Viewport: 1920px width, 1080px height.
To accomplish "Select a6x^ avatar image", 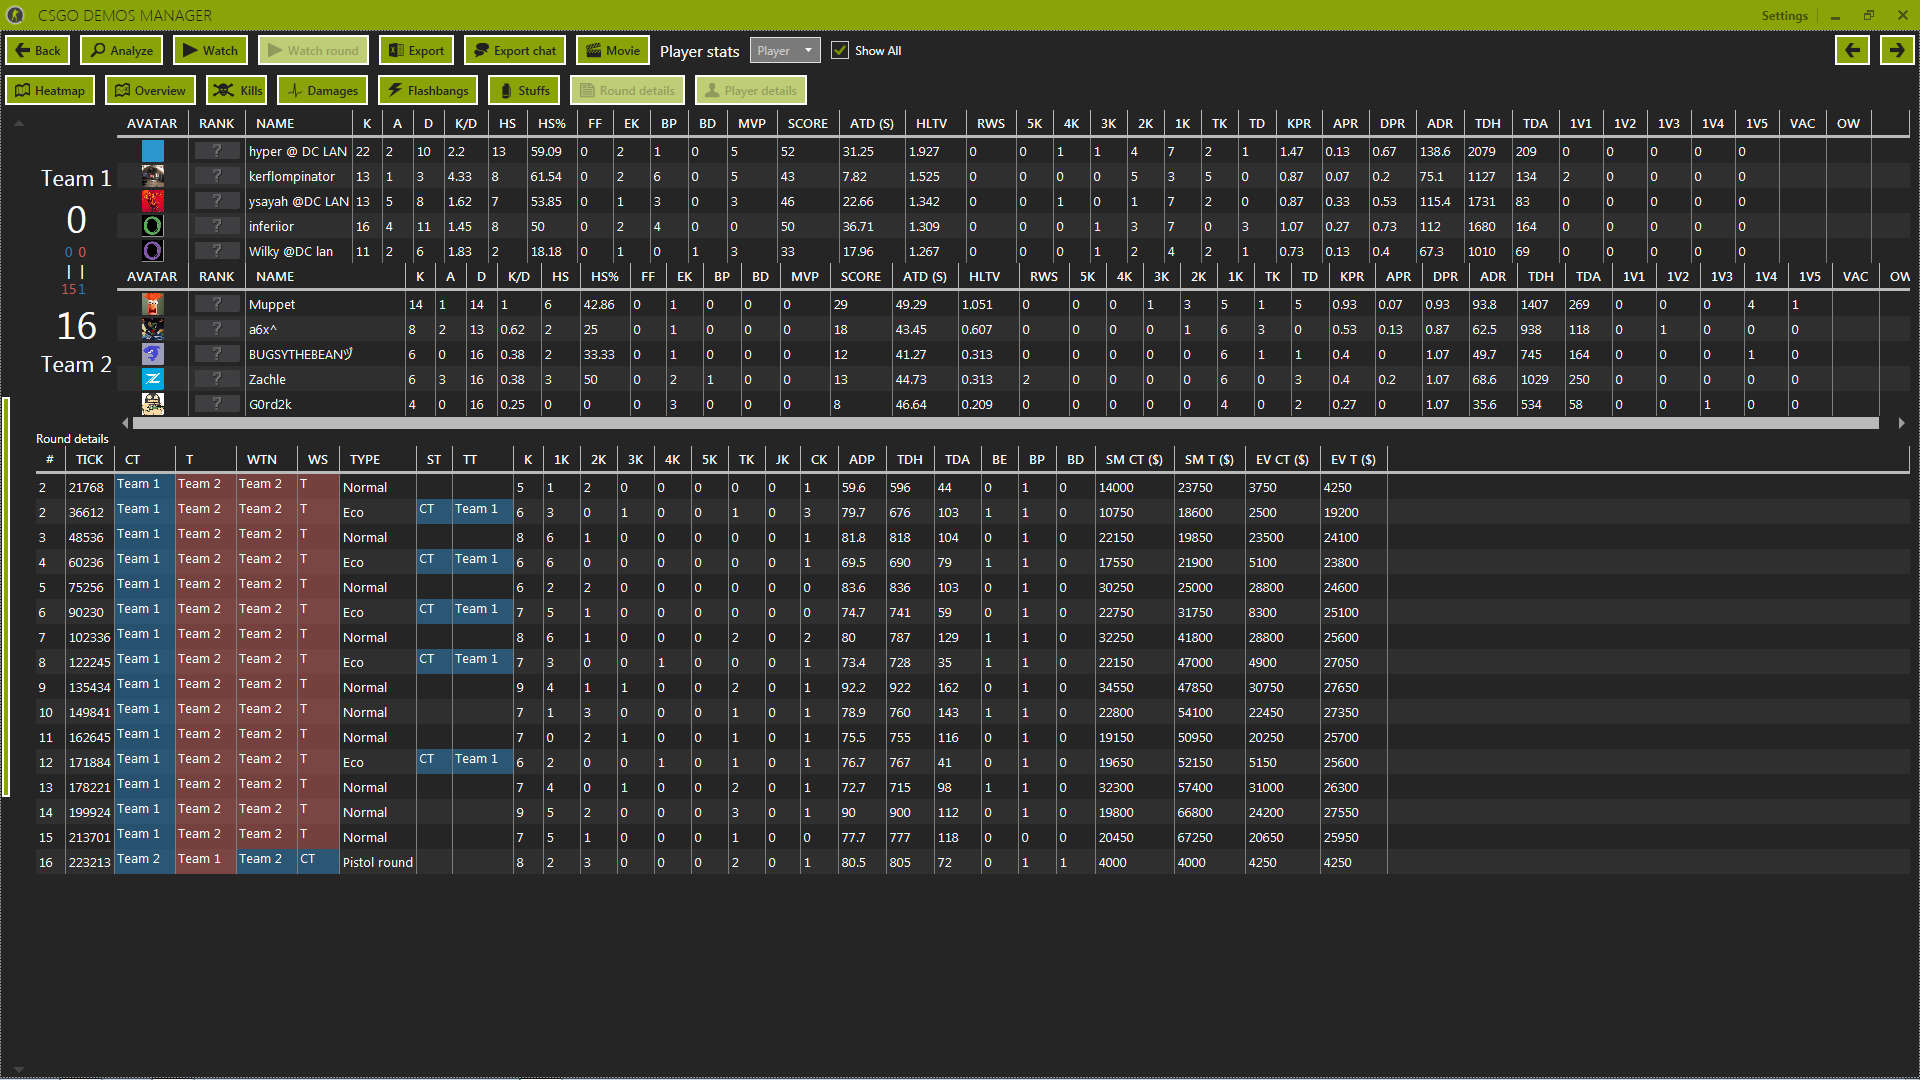I will (x=152, y=329).
